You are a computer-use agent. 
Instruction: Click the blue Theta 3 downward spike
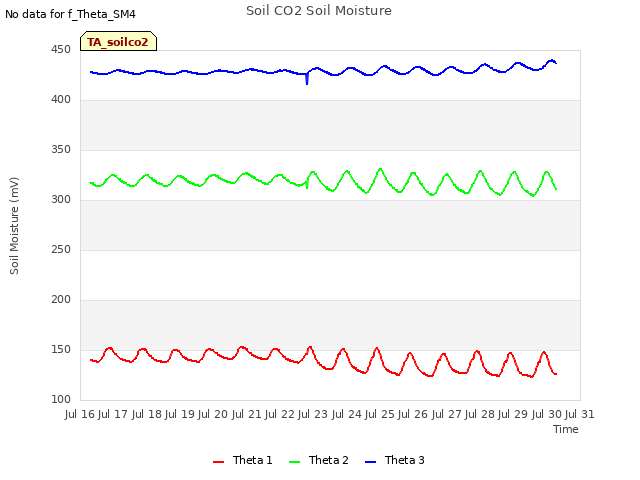(307, 80)
